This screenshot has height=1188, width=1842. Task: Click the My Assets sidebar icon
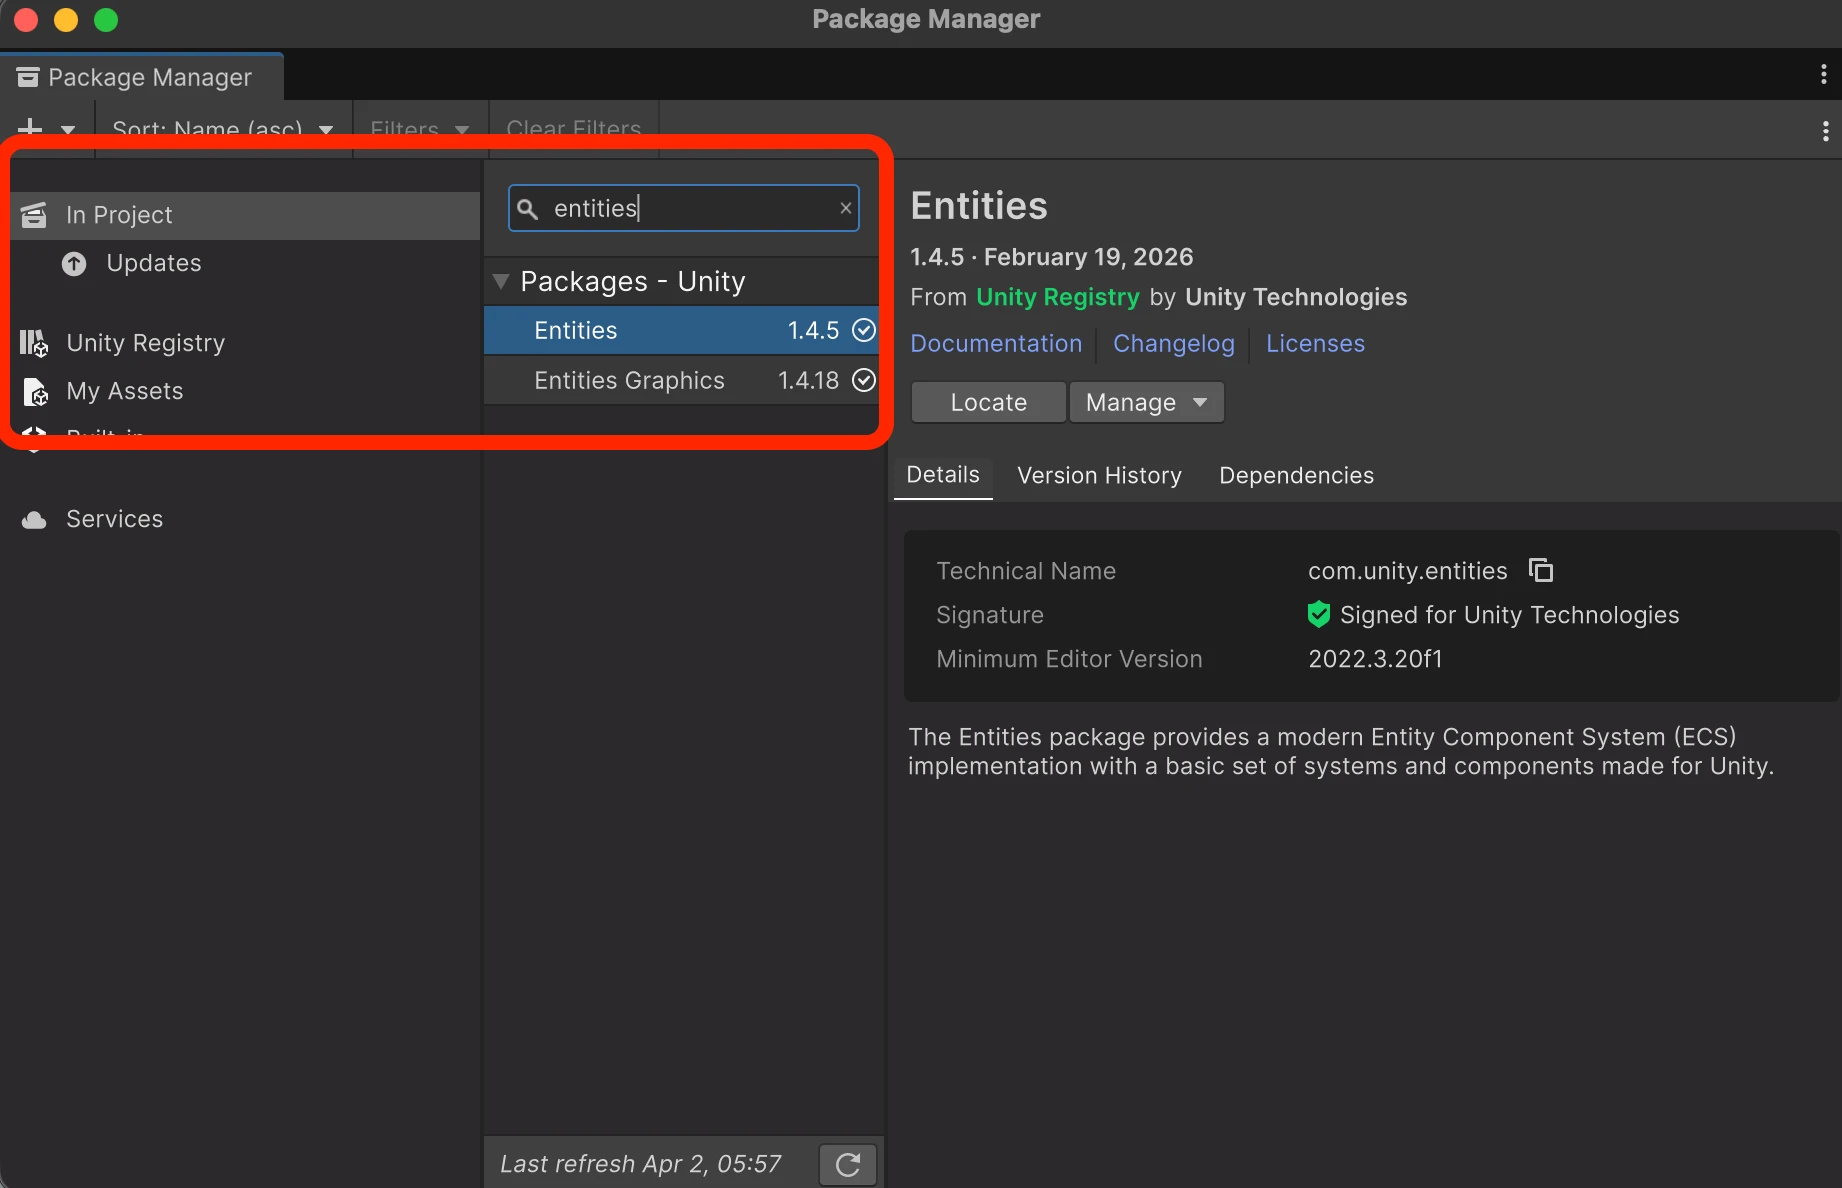pos(35,391)
